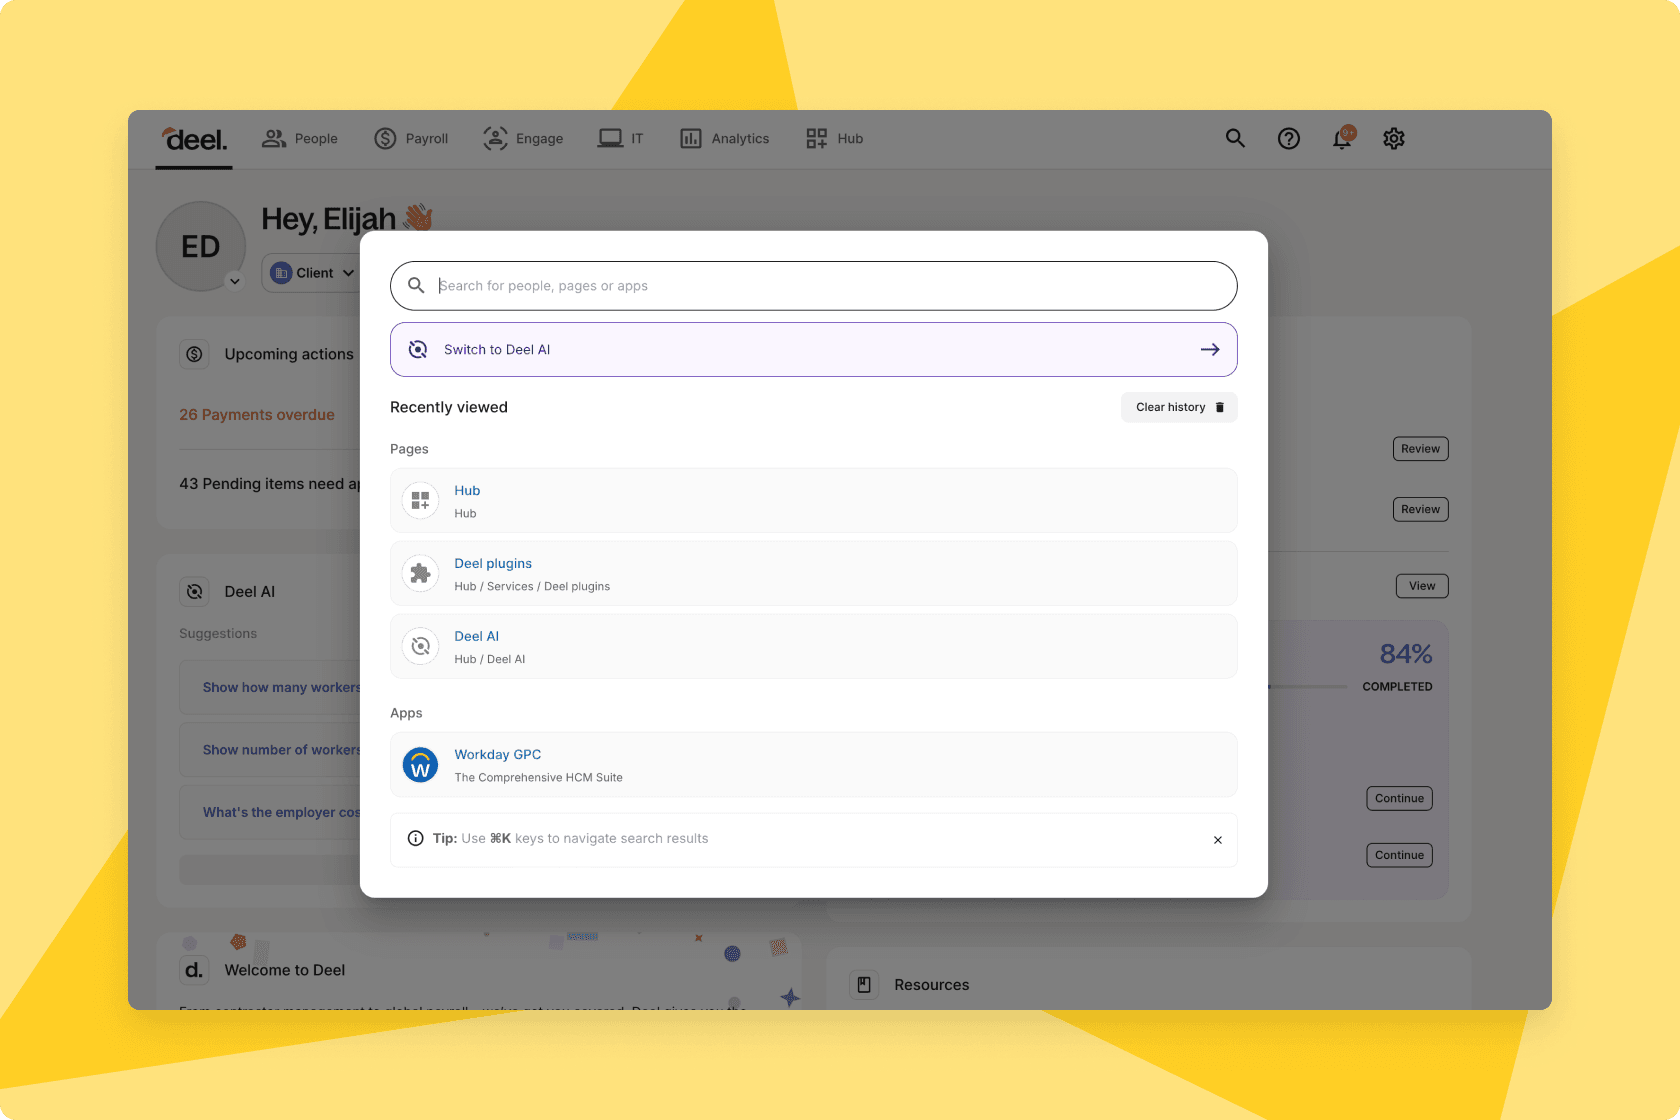Expand the chevron under ED avatar
Screen dimensions: 1680x1120
tap(235, 281)
